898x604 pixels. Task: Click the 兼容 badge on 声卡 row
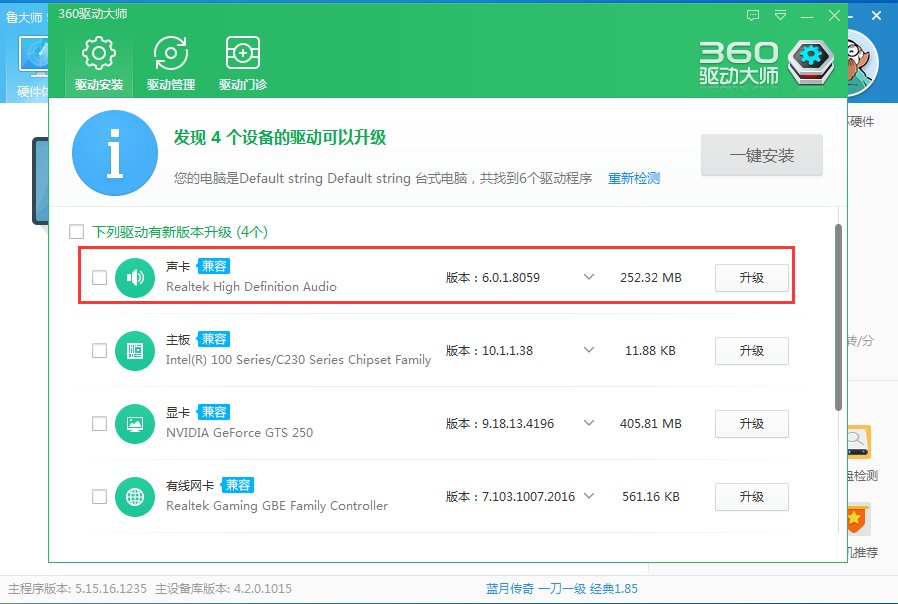coord(213,267)
